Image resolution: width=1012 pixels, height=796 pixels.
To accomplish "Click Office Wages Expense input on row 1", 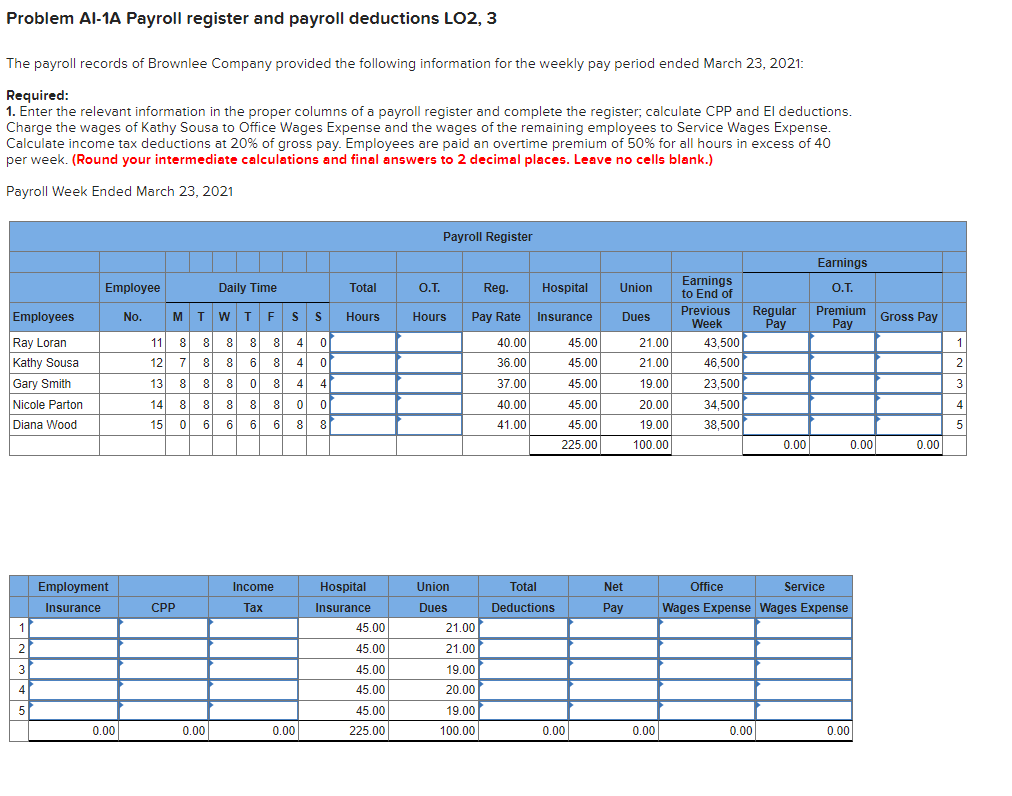I will [x=705, y=627].
